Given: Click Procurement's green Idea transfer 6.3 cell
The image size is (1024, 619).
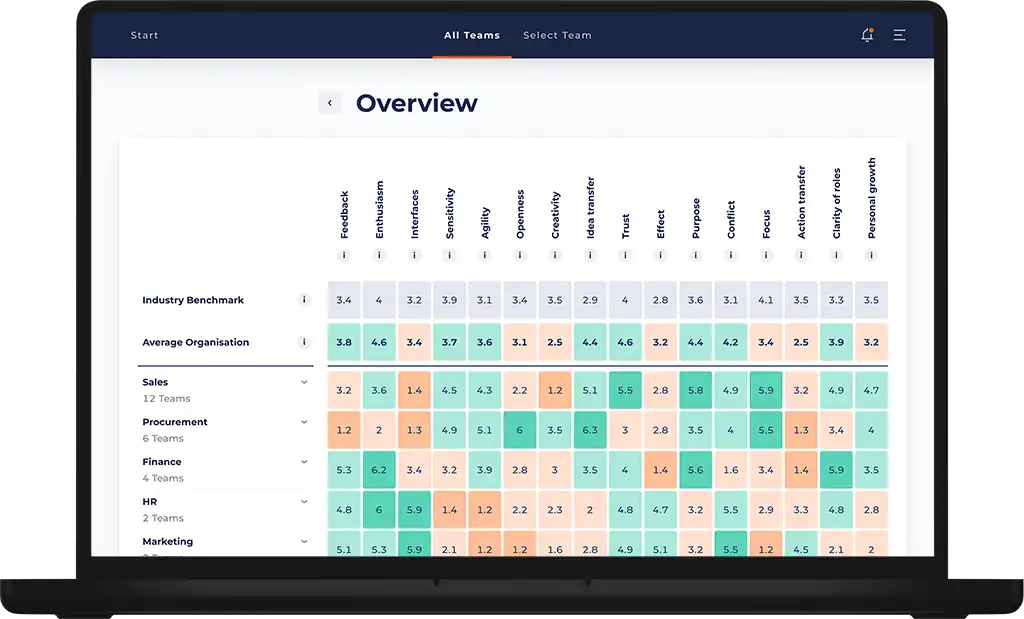Looking at the screenshot, I should (590, 430).
